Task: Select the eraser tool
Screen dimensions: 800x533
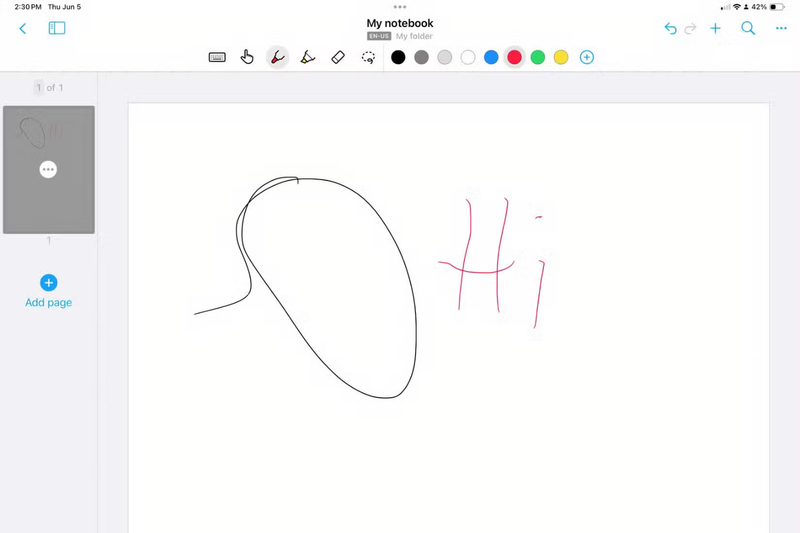Action: point(338,57)
